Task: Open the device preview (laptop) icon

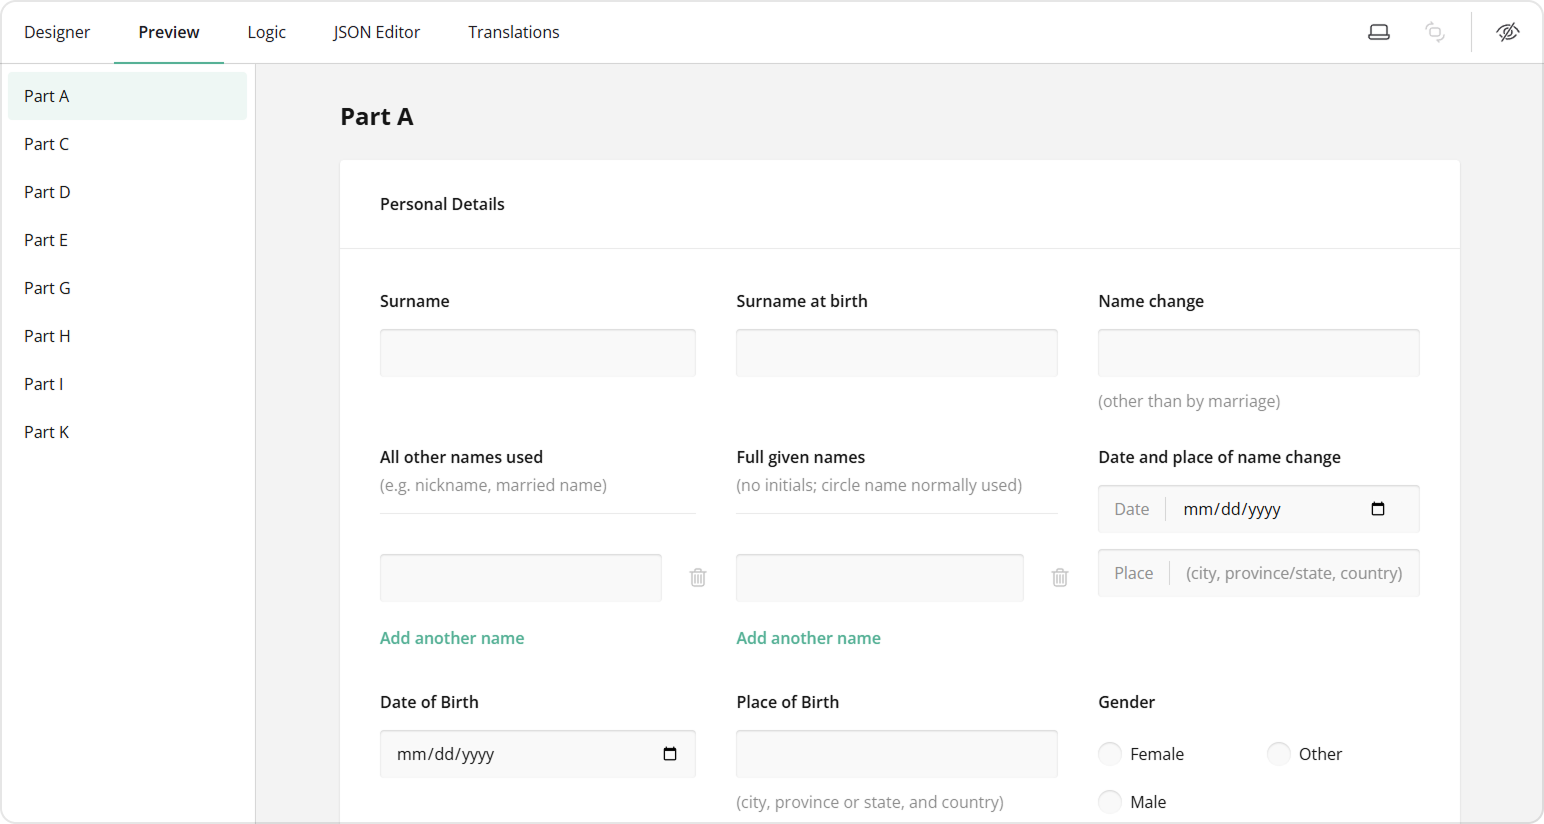Action: point(1379,31)
